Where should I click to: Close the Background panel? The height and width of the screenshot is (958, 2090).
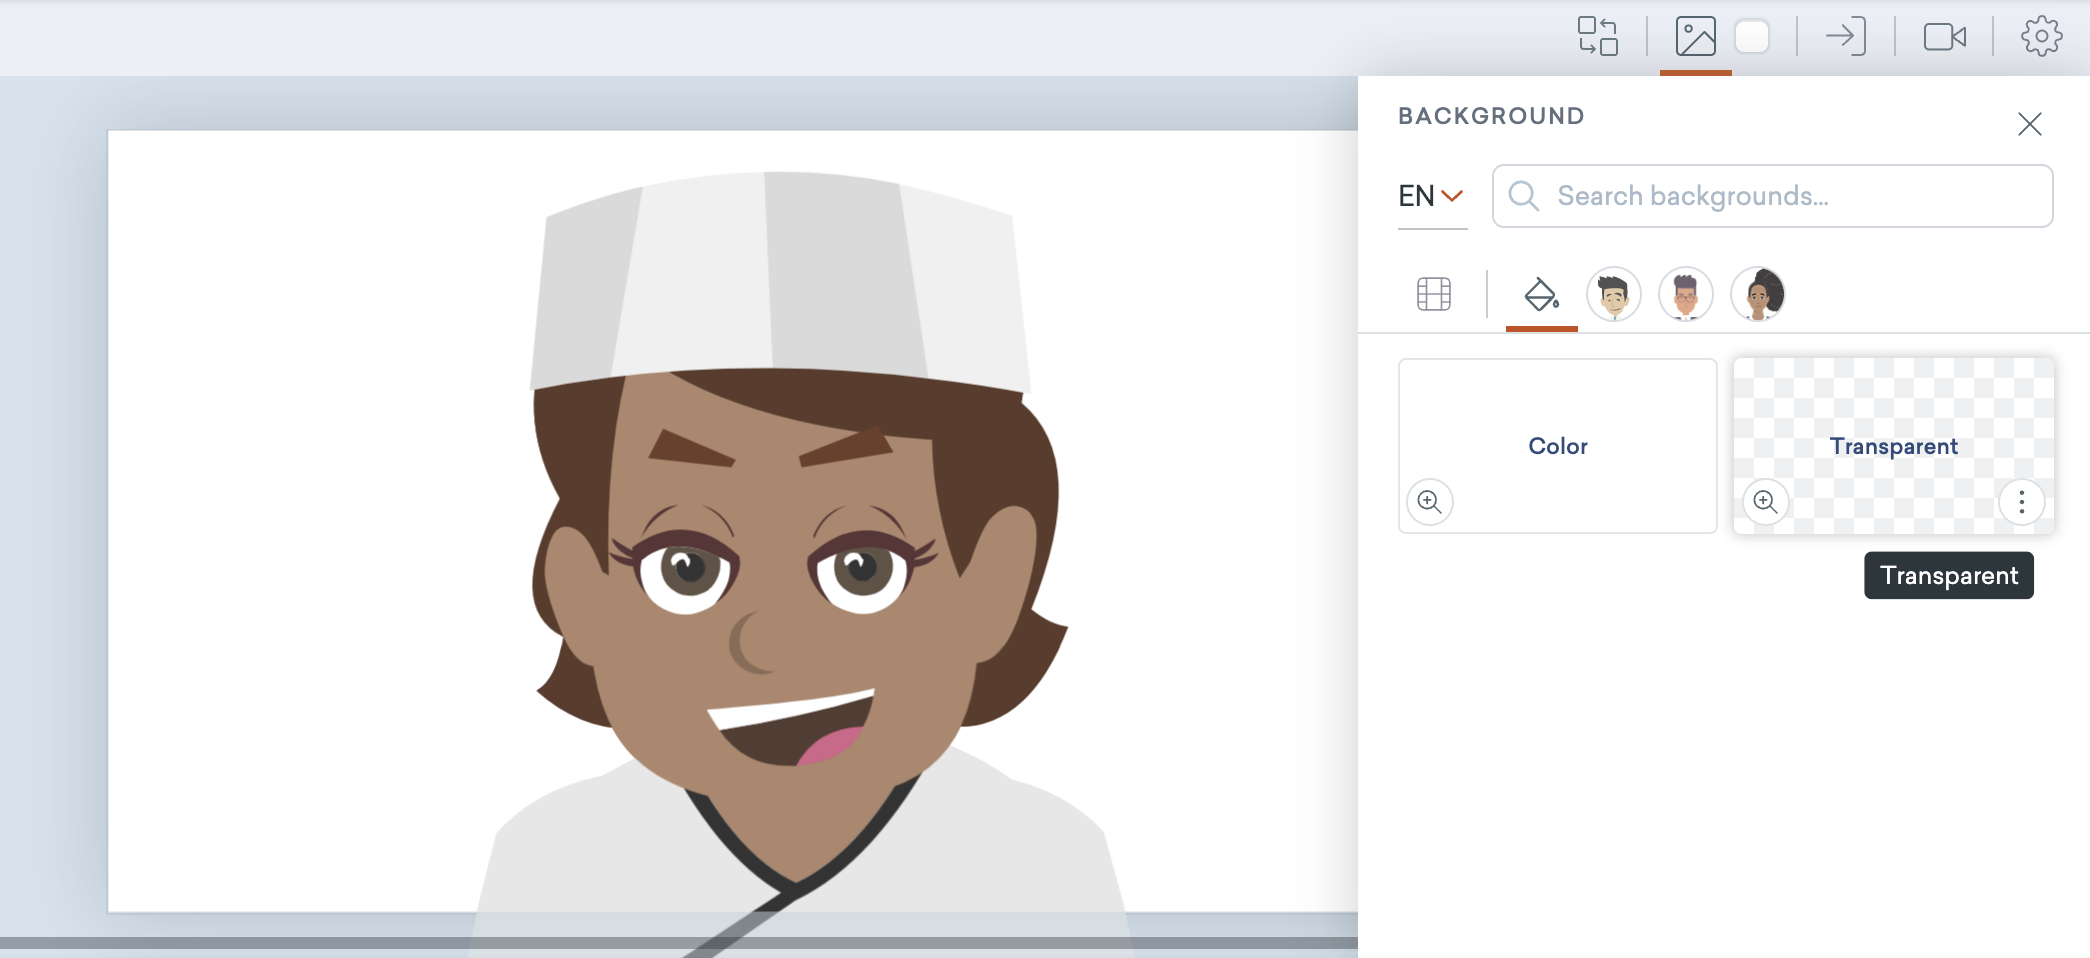[x=2029, y=124]
